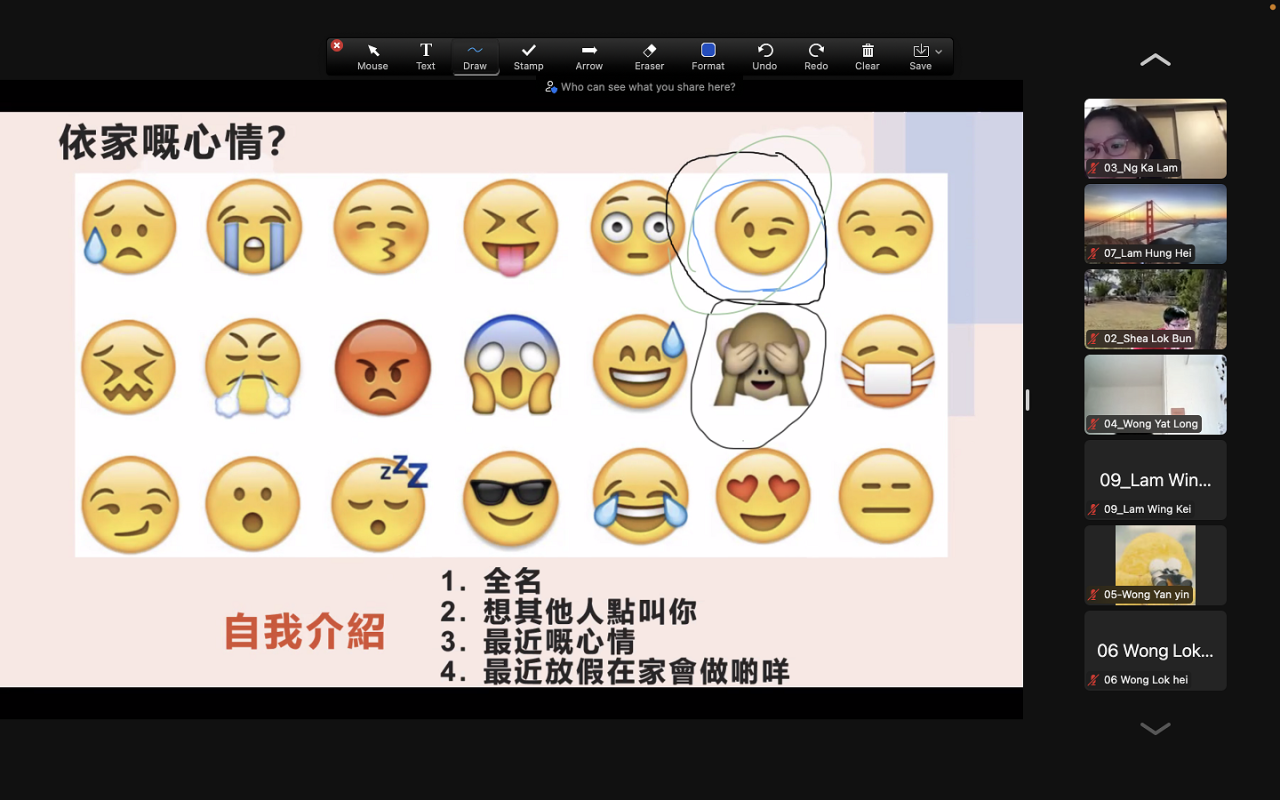
Task: Click the loudly crying face emoji
Action: pyautogui.click(x=254, y=227)
